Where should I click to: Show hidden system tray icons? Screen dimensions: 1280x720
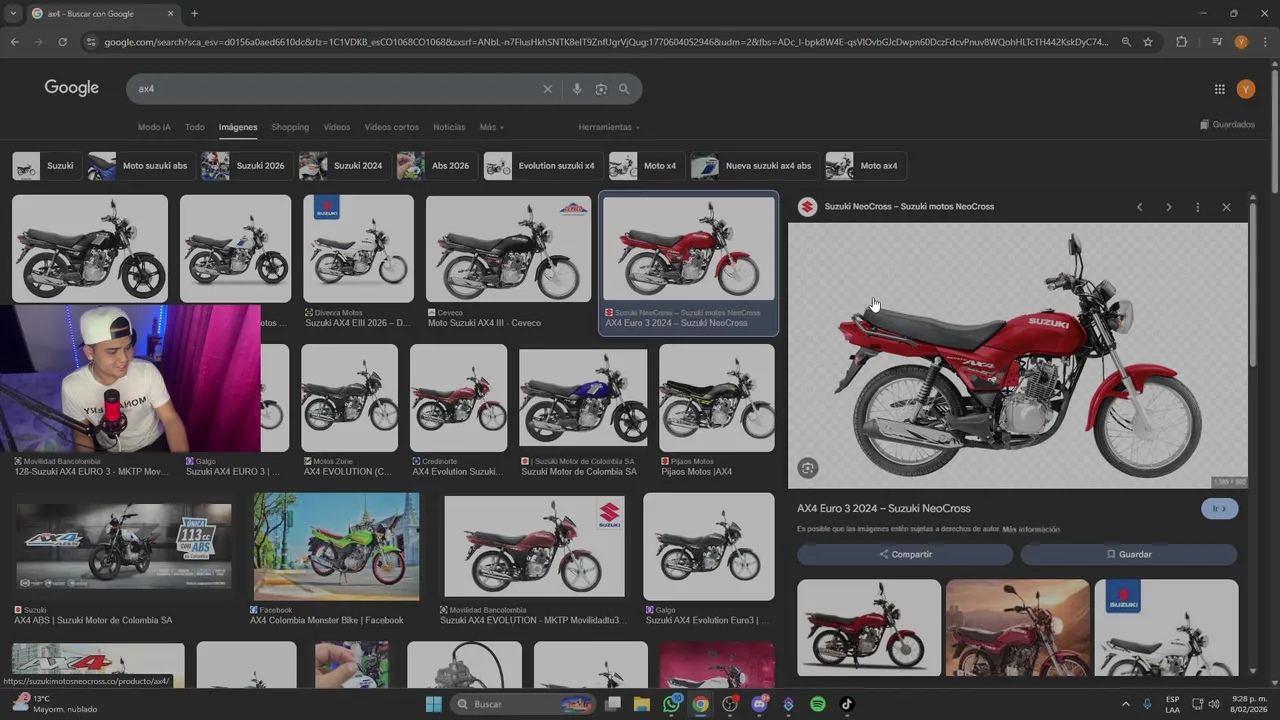tap(1125, 704)
